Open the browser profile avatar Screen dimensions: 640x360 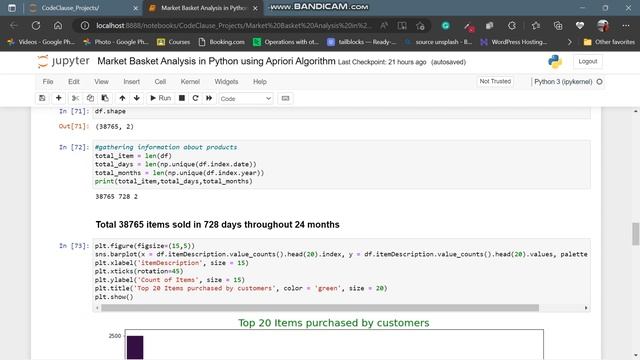pyautogui.click(x=602, y=26)
